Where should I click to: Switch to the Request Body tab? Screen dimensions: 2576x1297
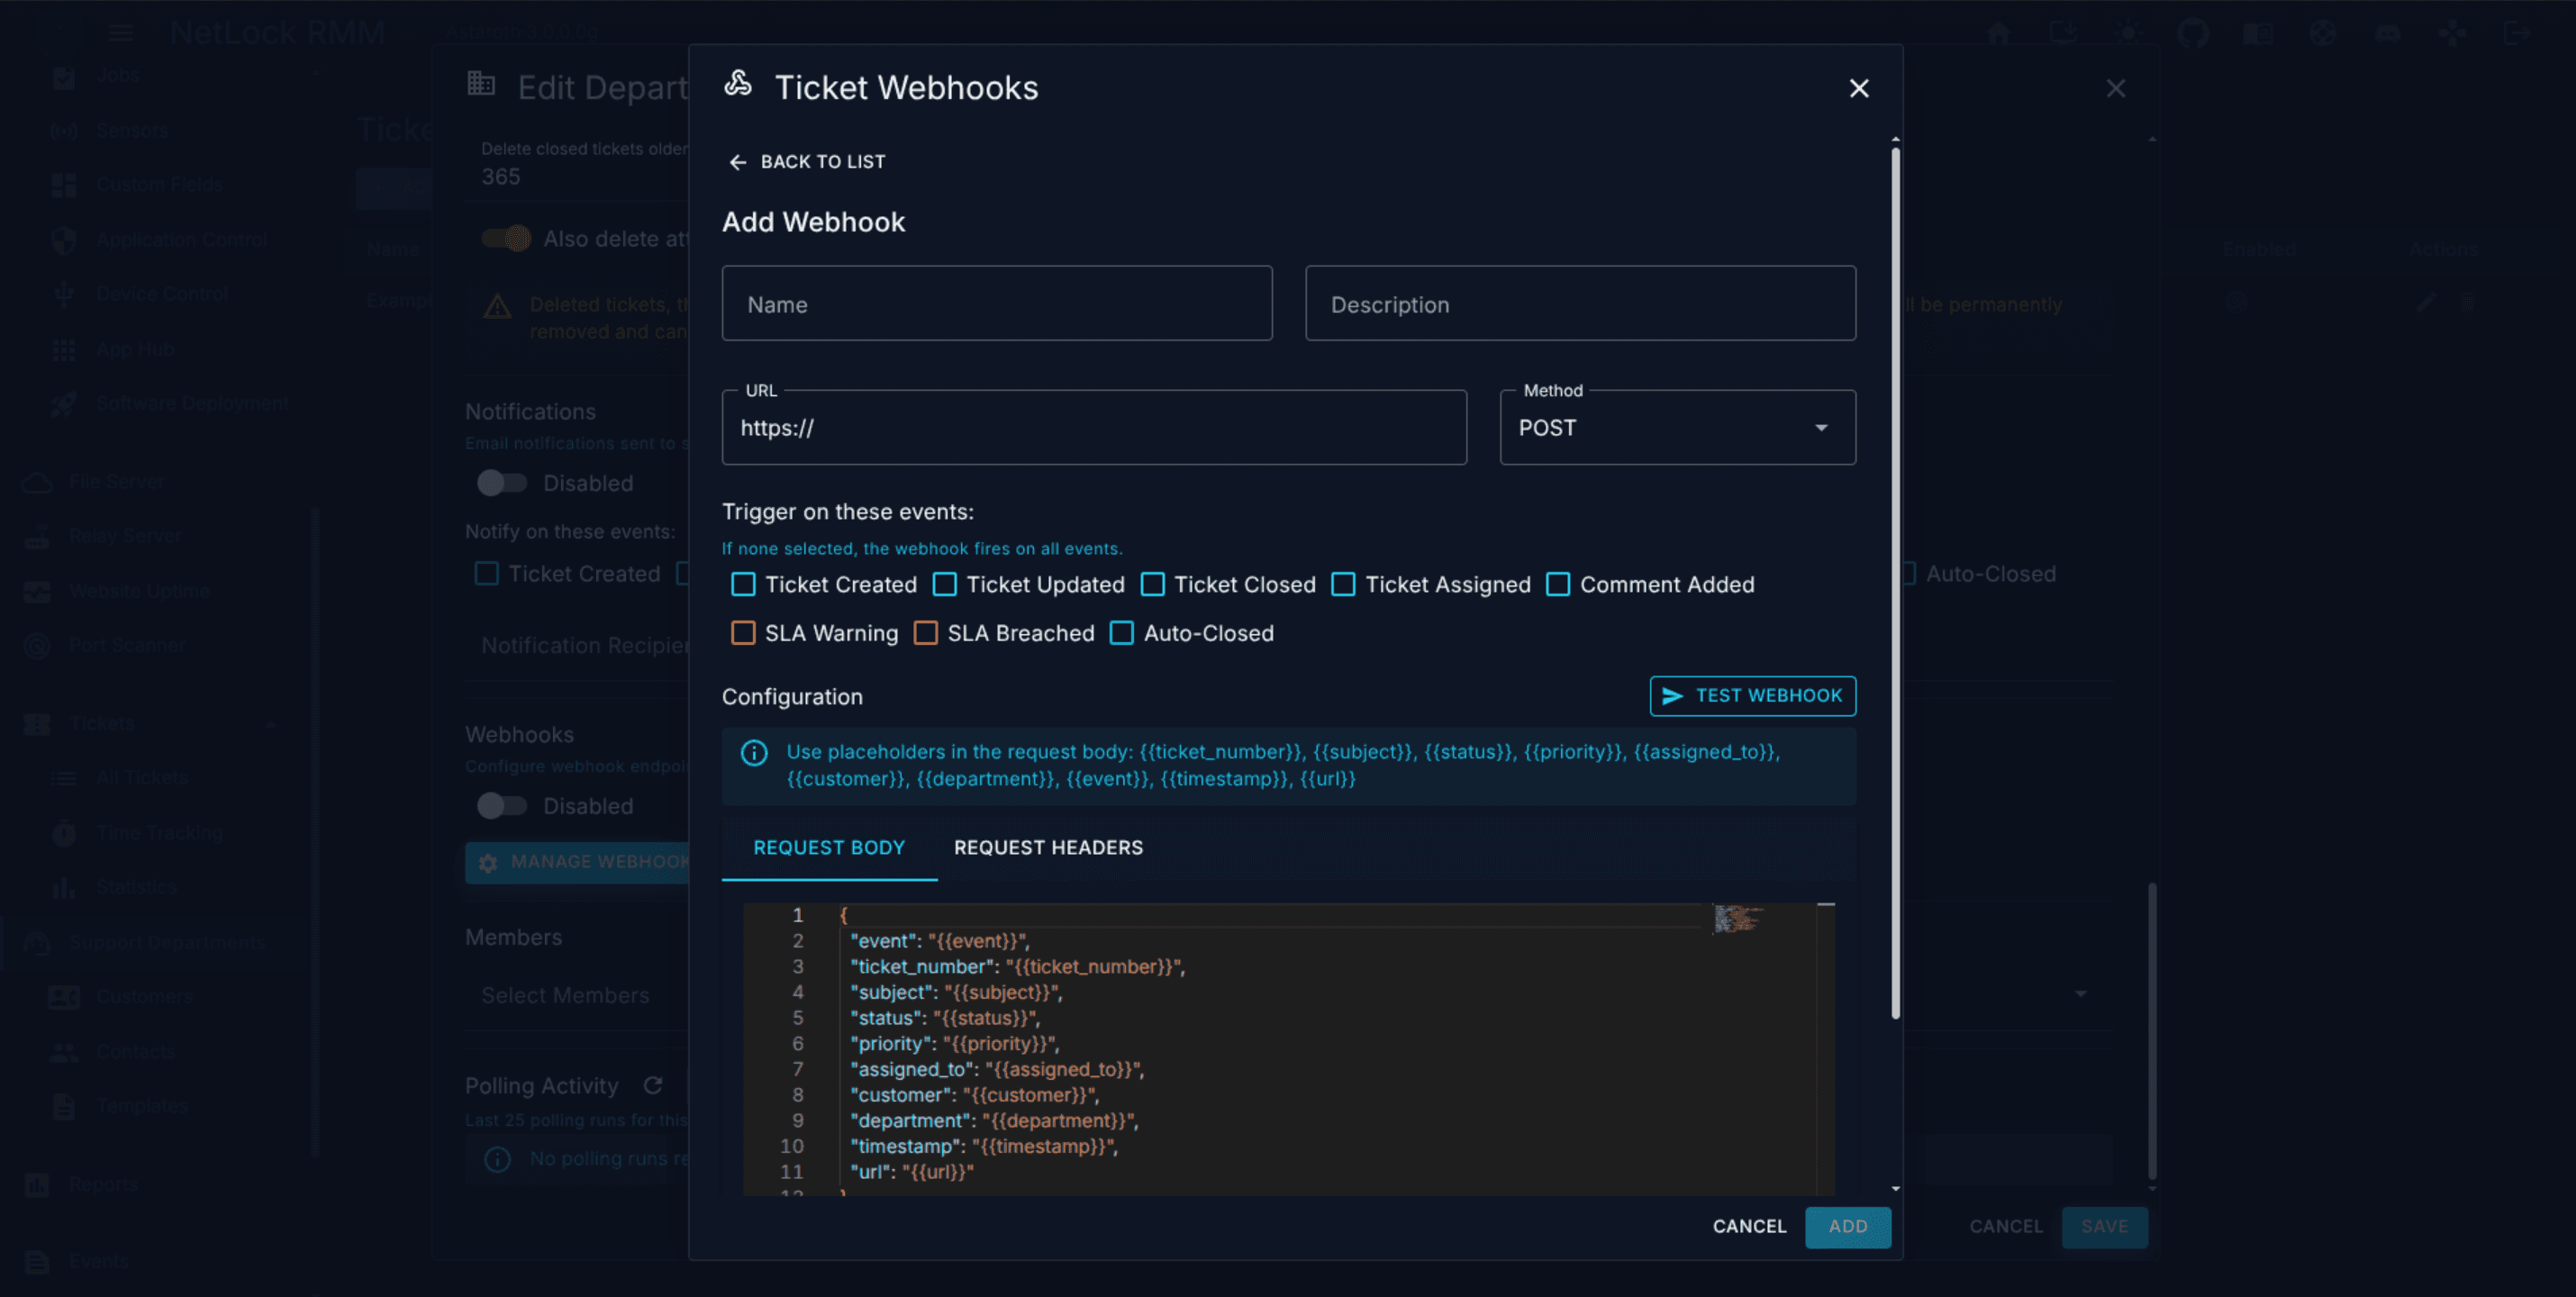coord(829,848)
